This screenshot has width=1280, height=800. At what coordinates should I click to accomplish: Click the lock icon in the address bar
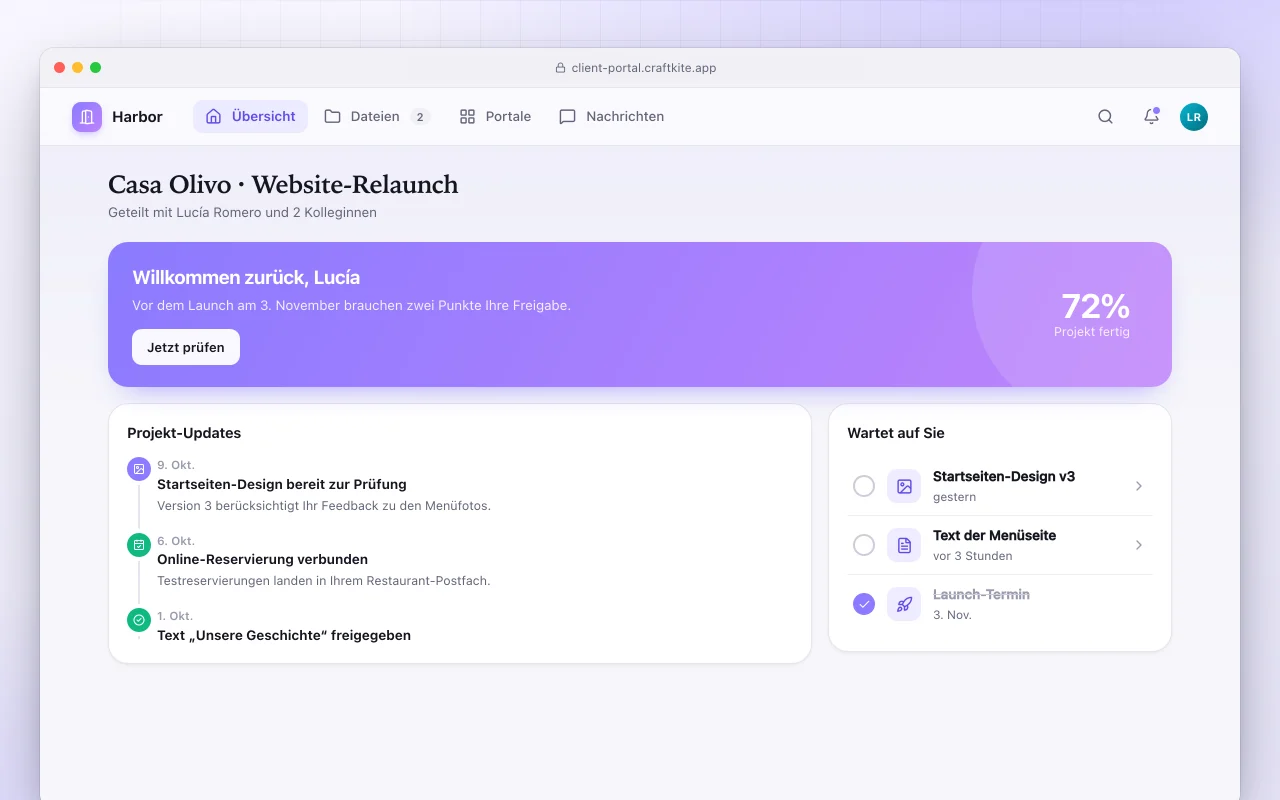coord(560,68)
